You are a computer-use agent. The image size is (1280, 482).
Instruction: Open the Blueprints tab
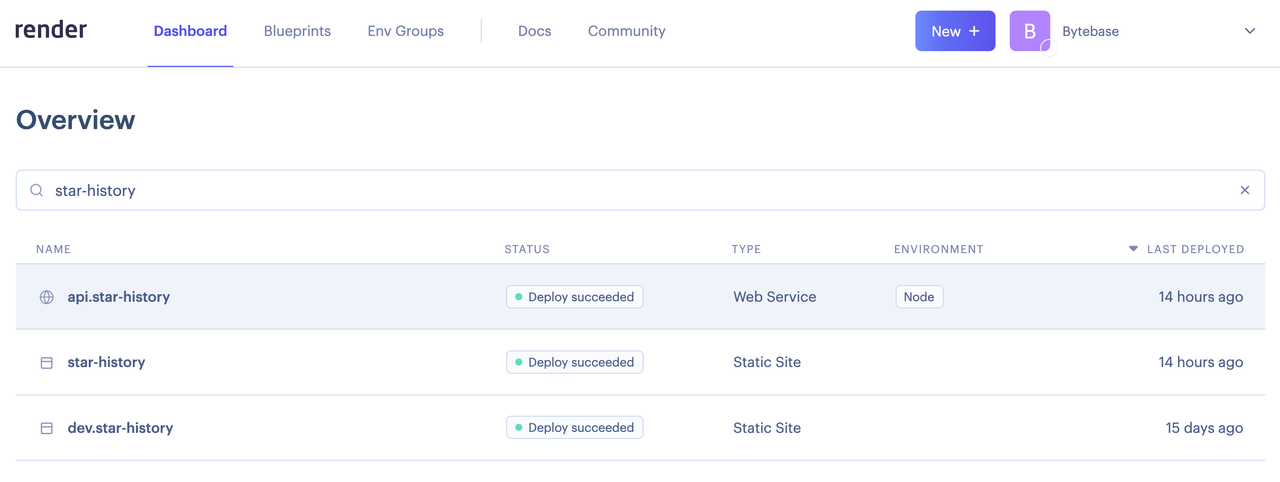(297, 31)
